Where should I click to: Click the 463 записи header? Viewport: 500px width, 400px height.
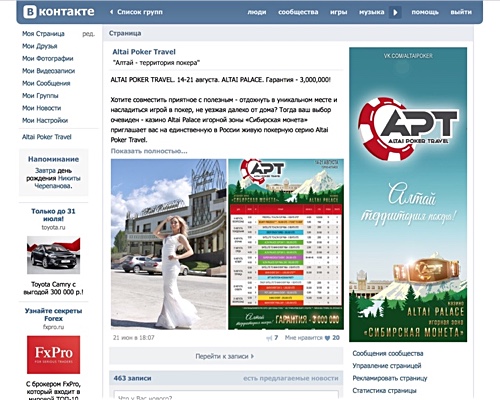[x=132, y=378]
